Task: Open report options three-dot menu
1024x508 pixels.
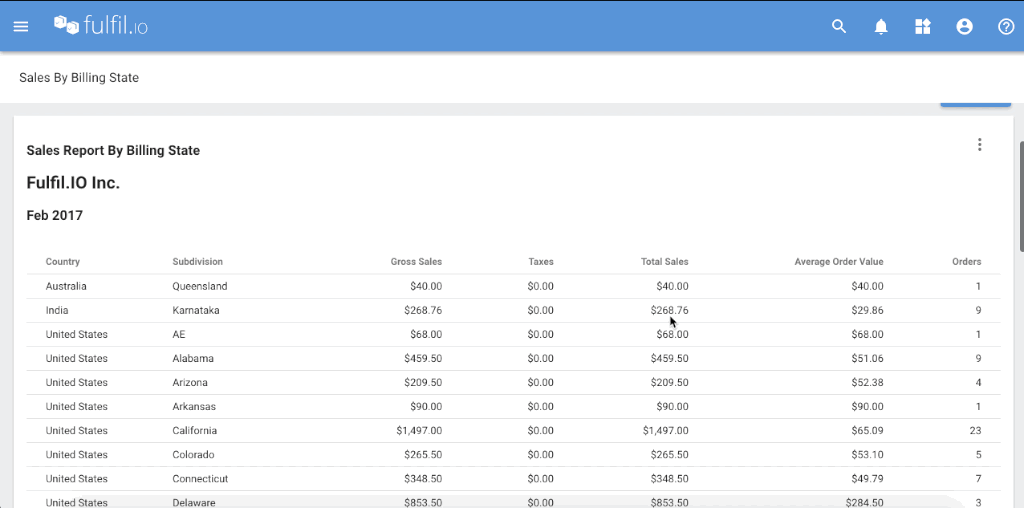Action: pos(979,144)
